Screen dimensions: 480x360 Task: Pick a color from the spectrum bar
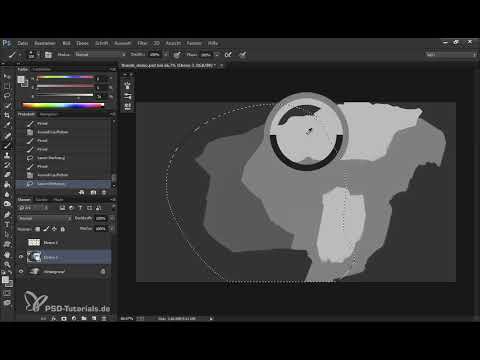tap(63, 105)
